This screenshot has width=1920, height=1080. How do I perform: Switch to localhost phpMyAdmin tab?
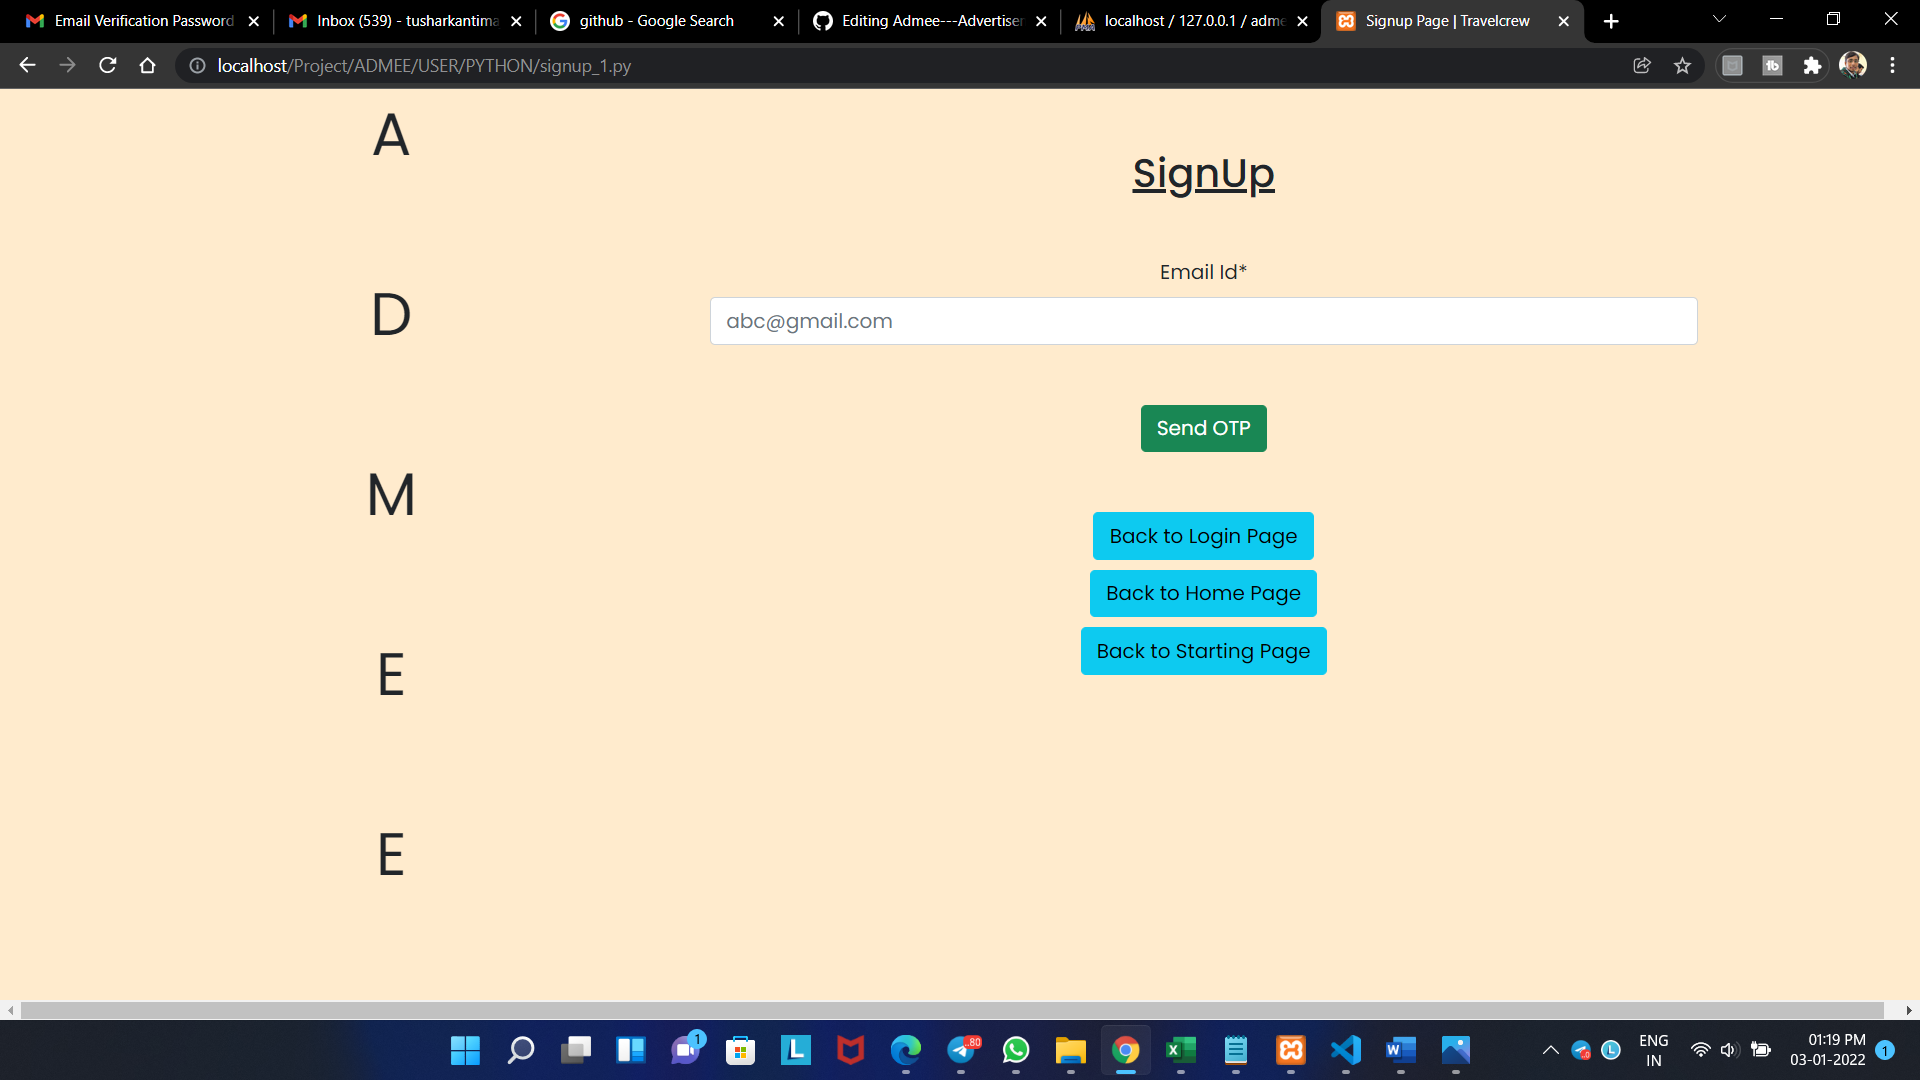point(1192,21)
